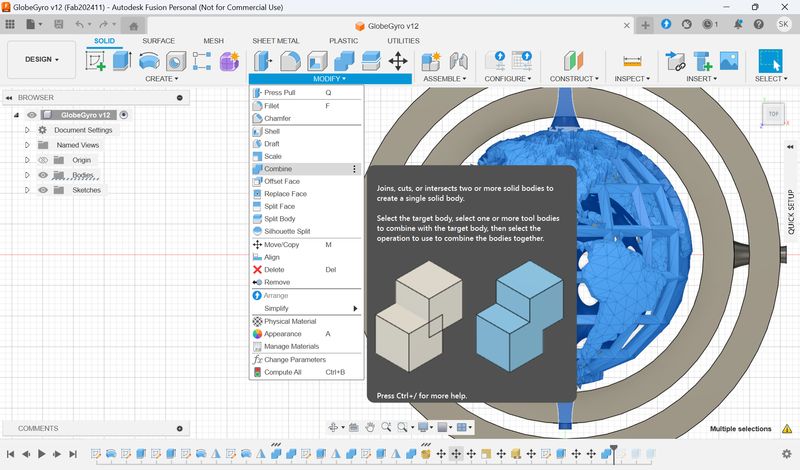Click the Measure tool icon

coord(632,61)
